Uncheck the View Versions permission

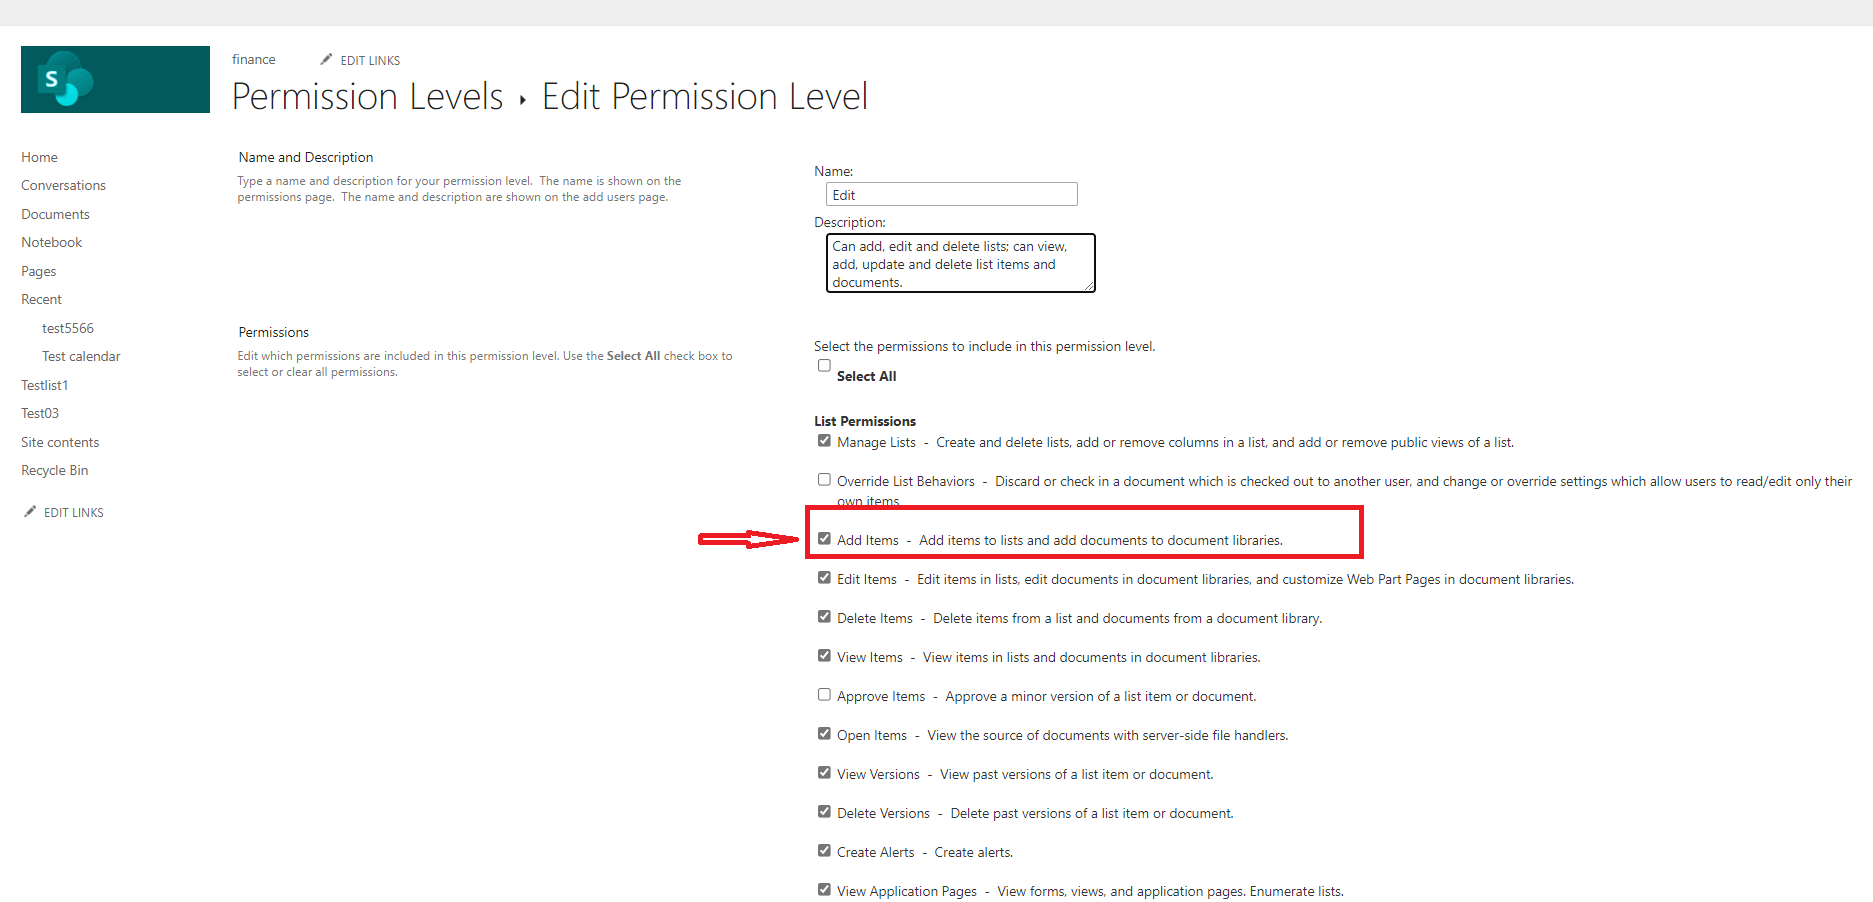tap(823, 772)
